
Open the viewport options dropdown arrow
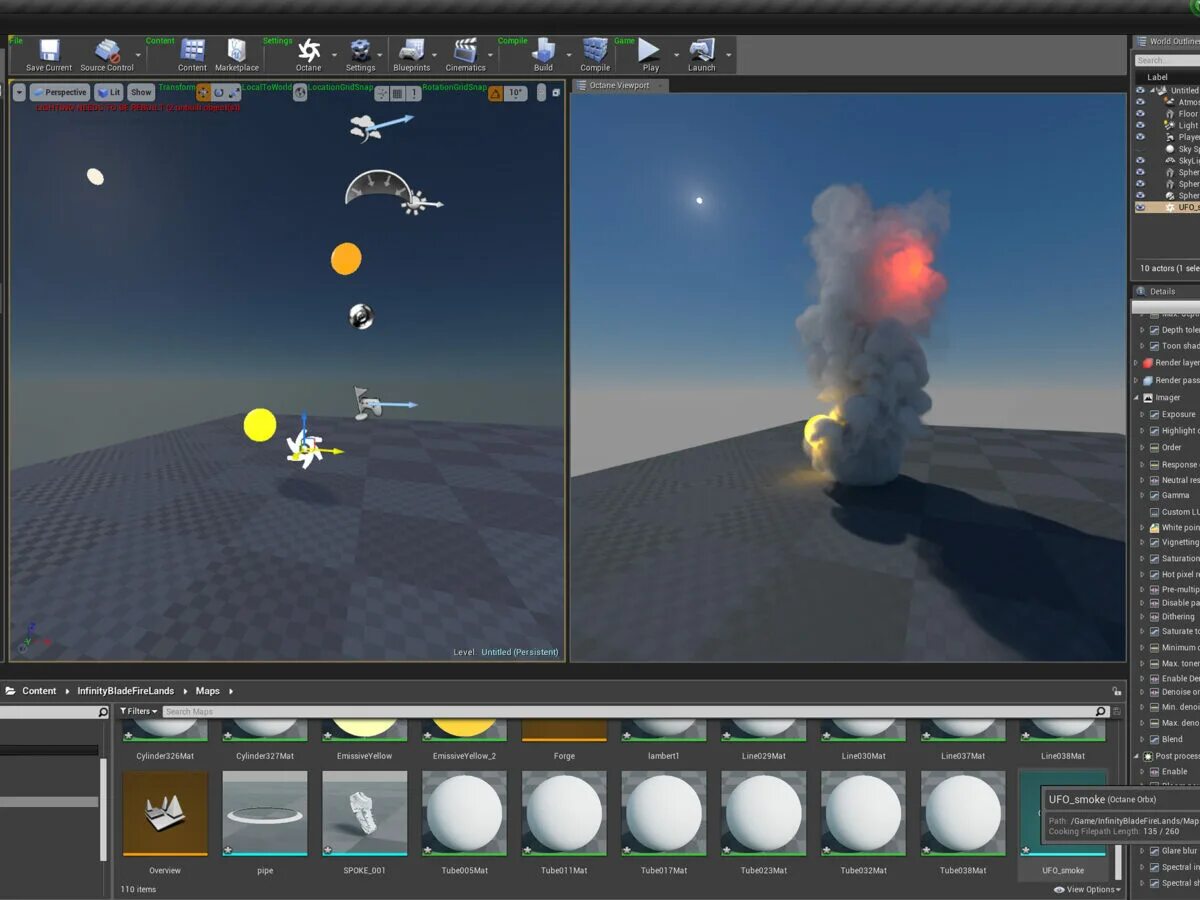(x=19, y=92)
